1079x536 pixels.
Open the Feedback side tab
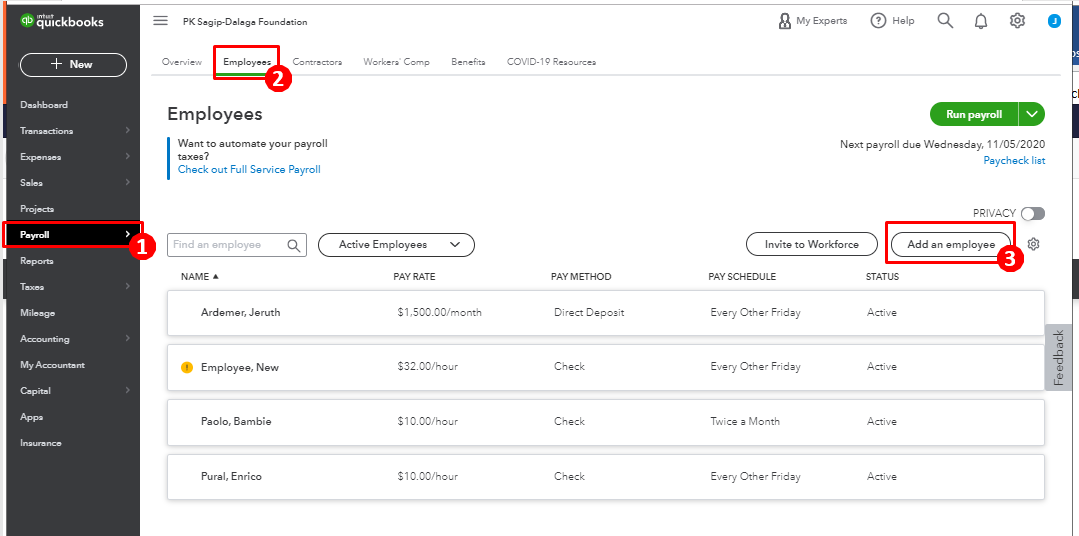pyautogui.click(x=1058, y=357)
